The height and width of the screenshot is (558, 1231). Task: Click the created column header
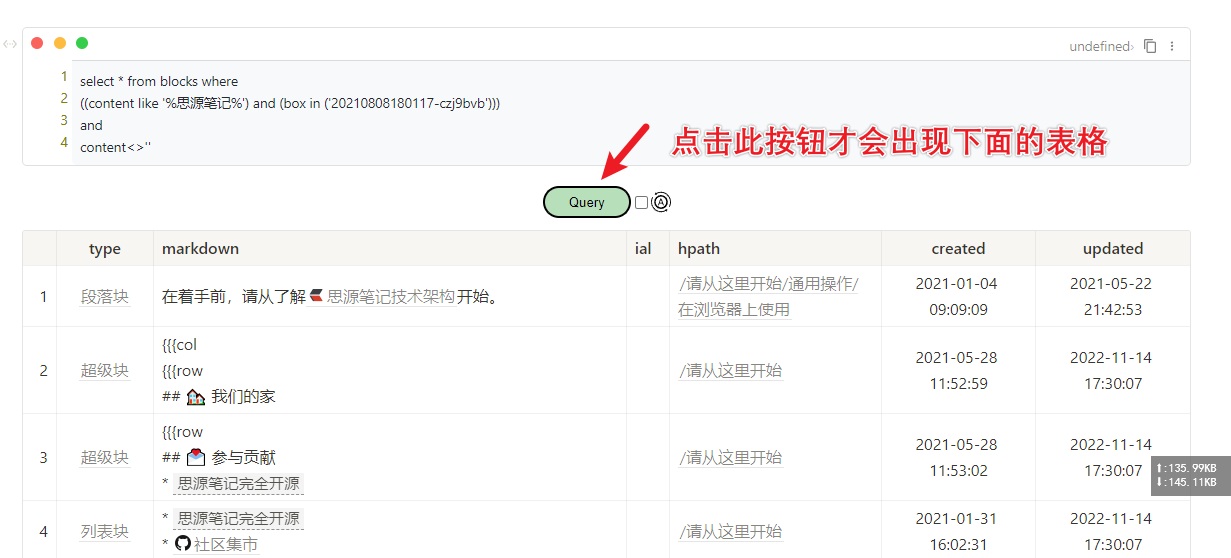958,249
